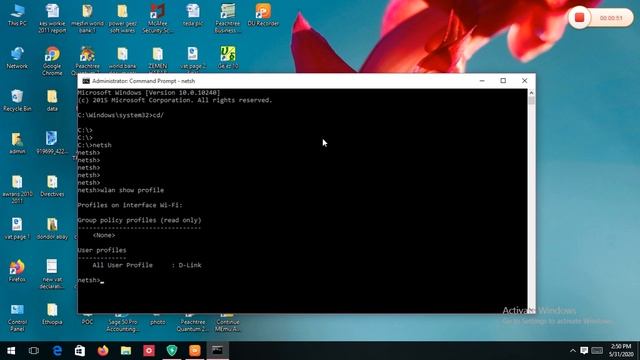640x360 pixels.
Task: Launch Firefox from the desktop shortcut
Action: pos(17,271)
